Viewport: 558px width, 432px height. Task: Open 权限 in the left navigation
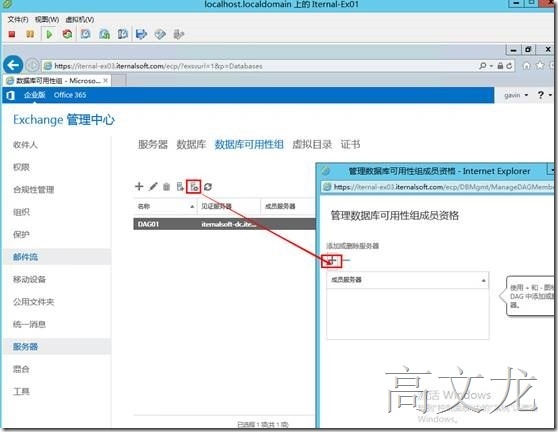pyautogui.click(x=21, y=167)
